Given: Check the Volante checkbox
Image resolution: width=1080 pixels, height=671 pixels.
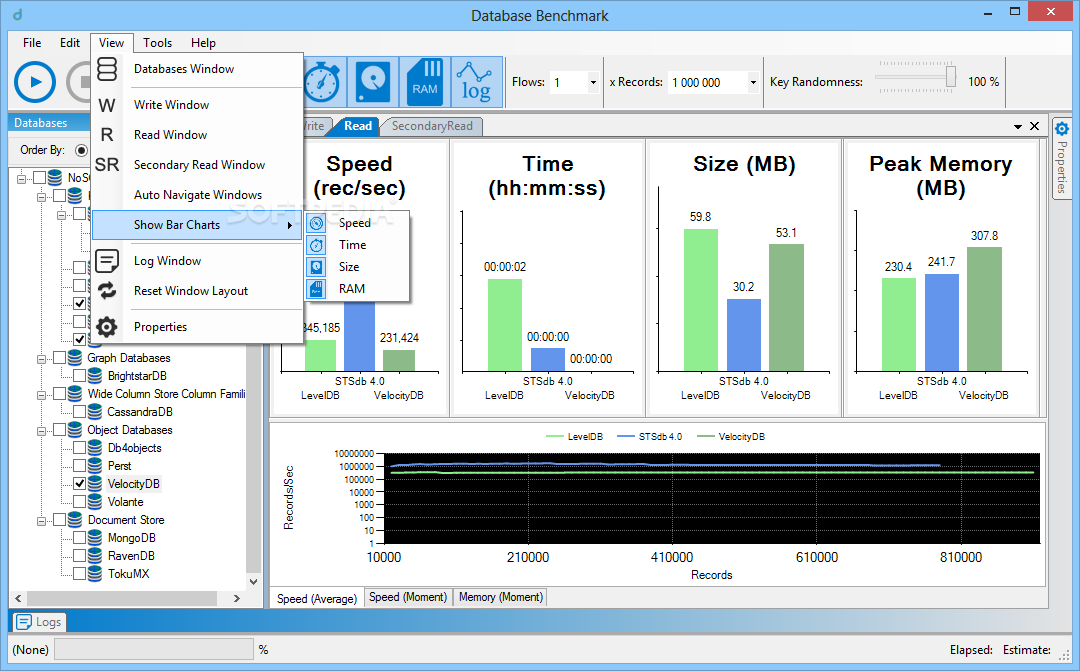Looking at the screenshot, I should (79, 502).
